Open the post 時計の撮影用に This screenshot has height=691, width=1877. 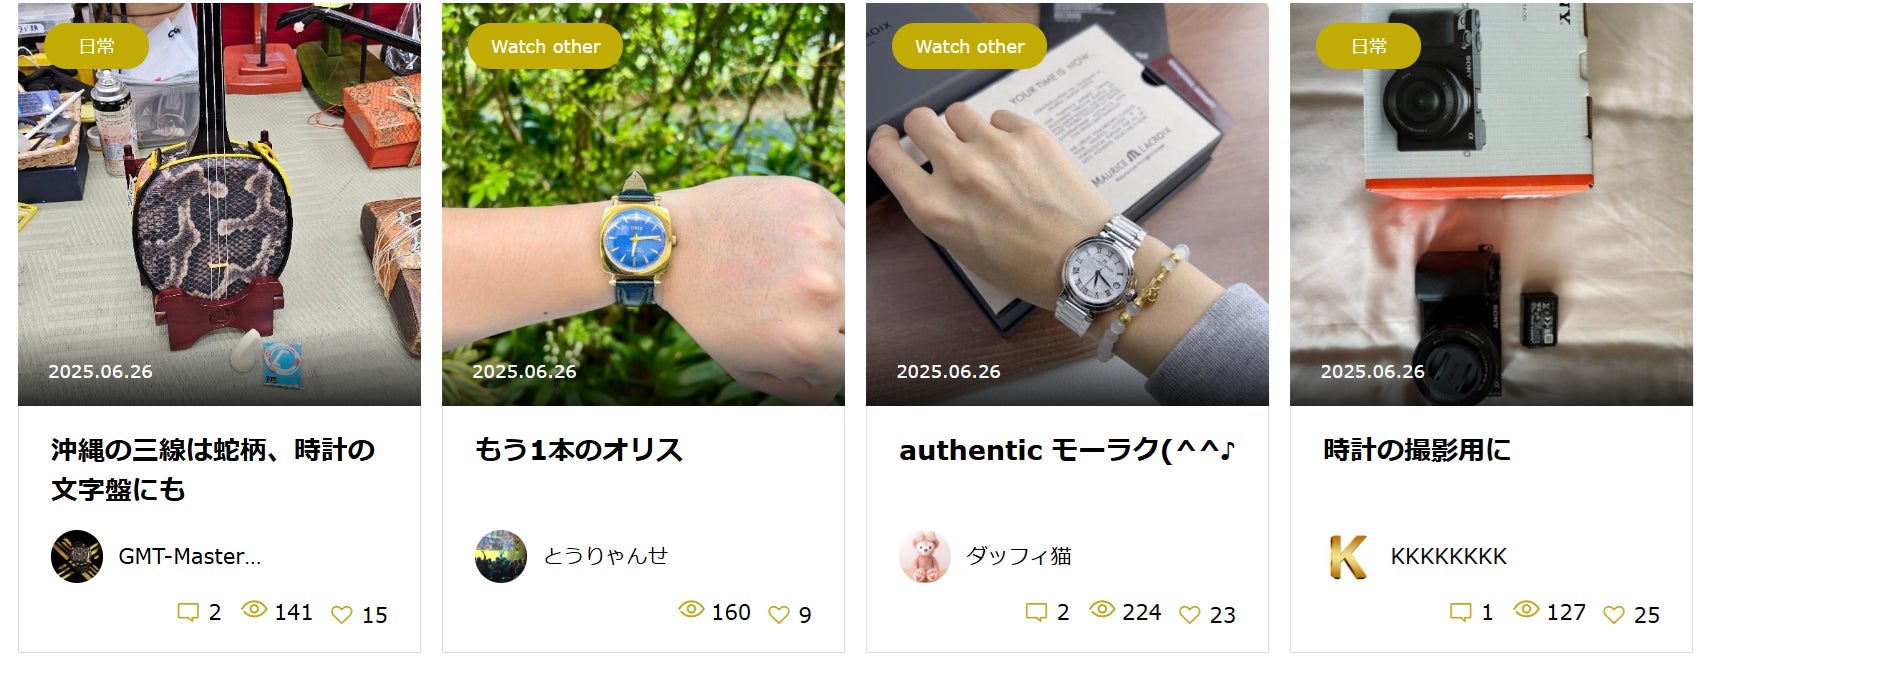click(1417, 450)
